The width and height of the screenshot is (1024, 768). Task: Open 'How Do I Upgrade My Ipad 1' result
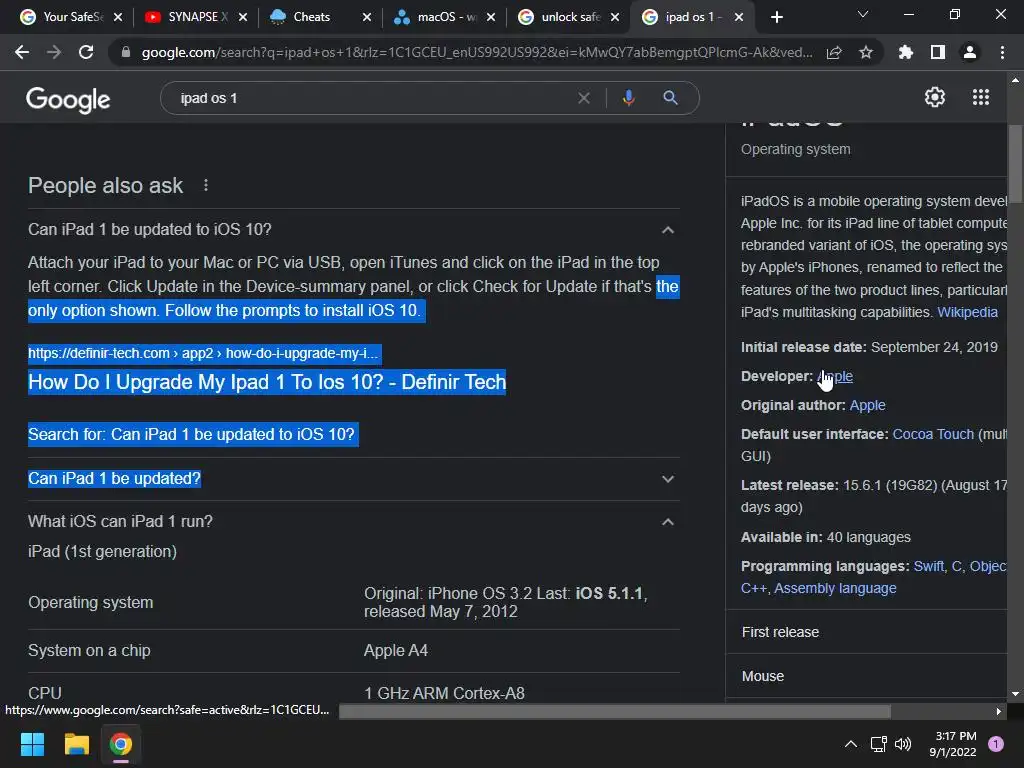[x=267, y=382]
